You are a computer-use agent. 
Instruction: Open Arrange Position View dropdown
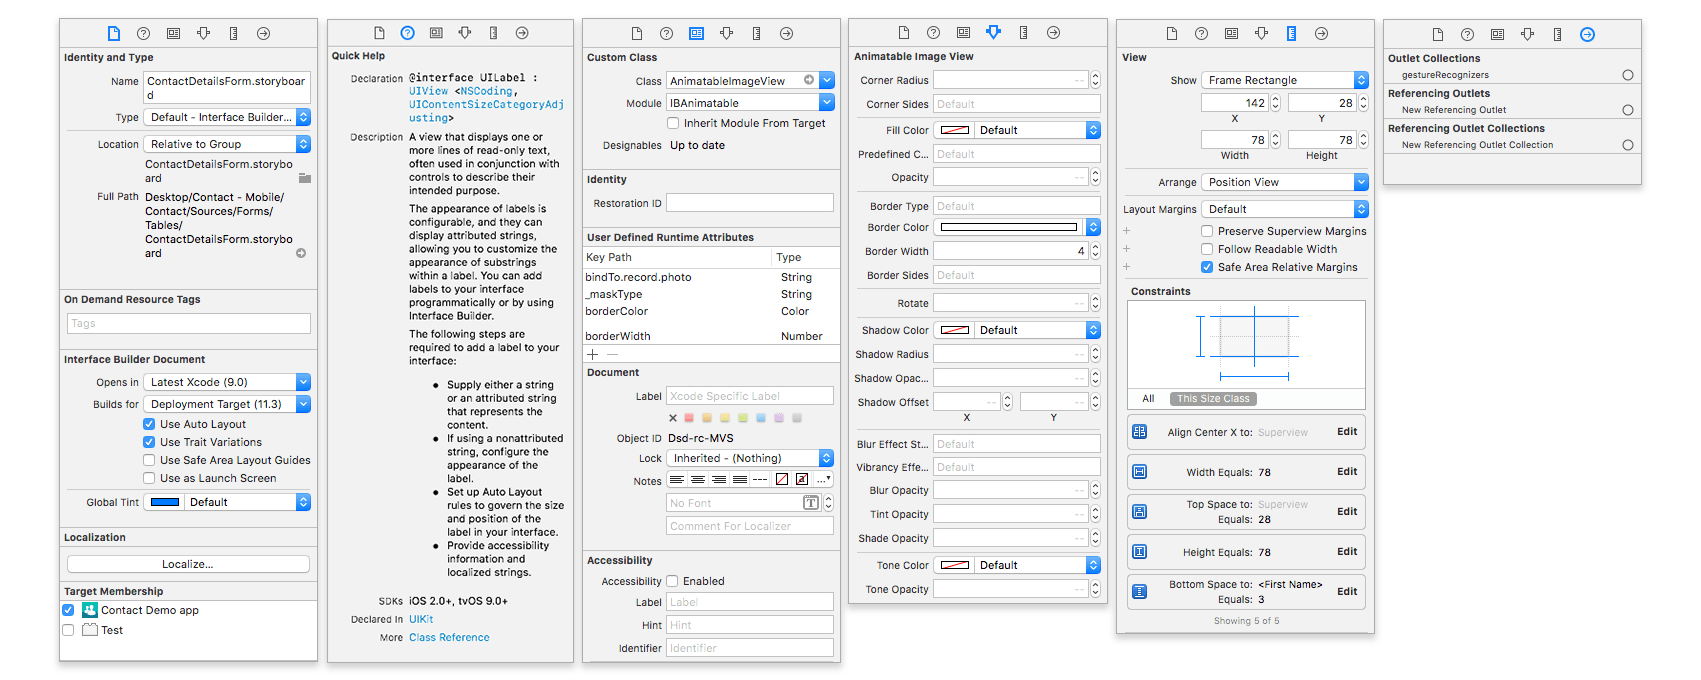[1285, 182]
